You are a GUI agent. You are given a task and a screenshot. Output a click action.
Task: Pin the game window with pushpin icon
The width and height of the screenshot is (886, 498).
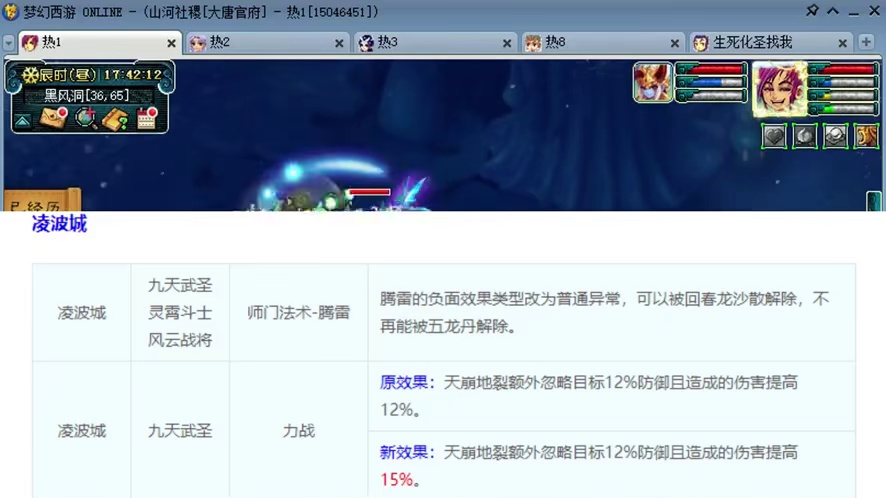point(812,11)
